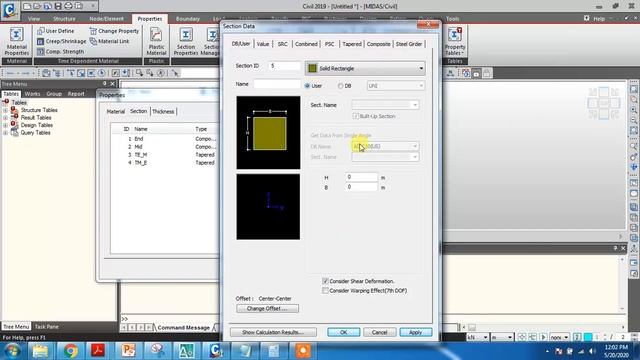Viewport: 640px width, 360px height.
Task: Open Adobe Acrobat from the taskbar
Action: tap(98, 351)
